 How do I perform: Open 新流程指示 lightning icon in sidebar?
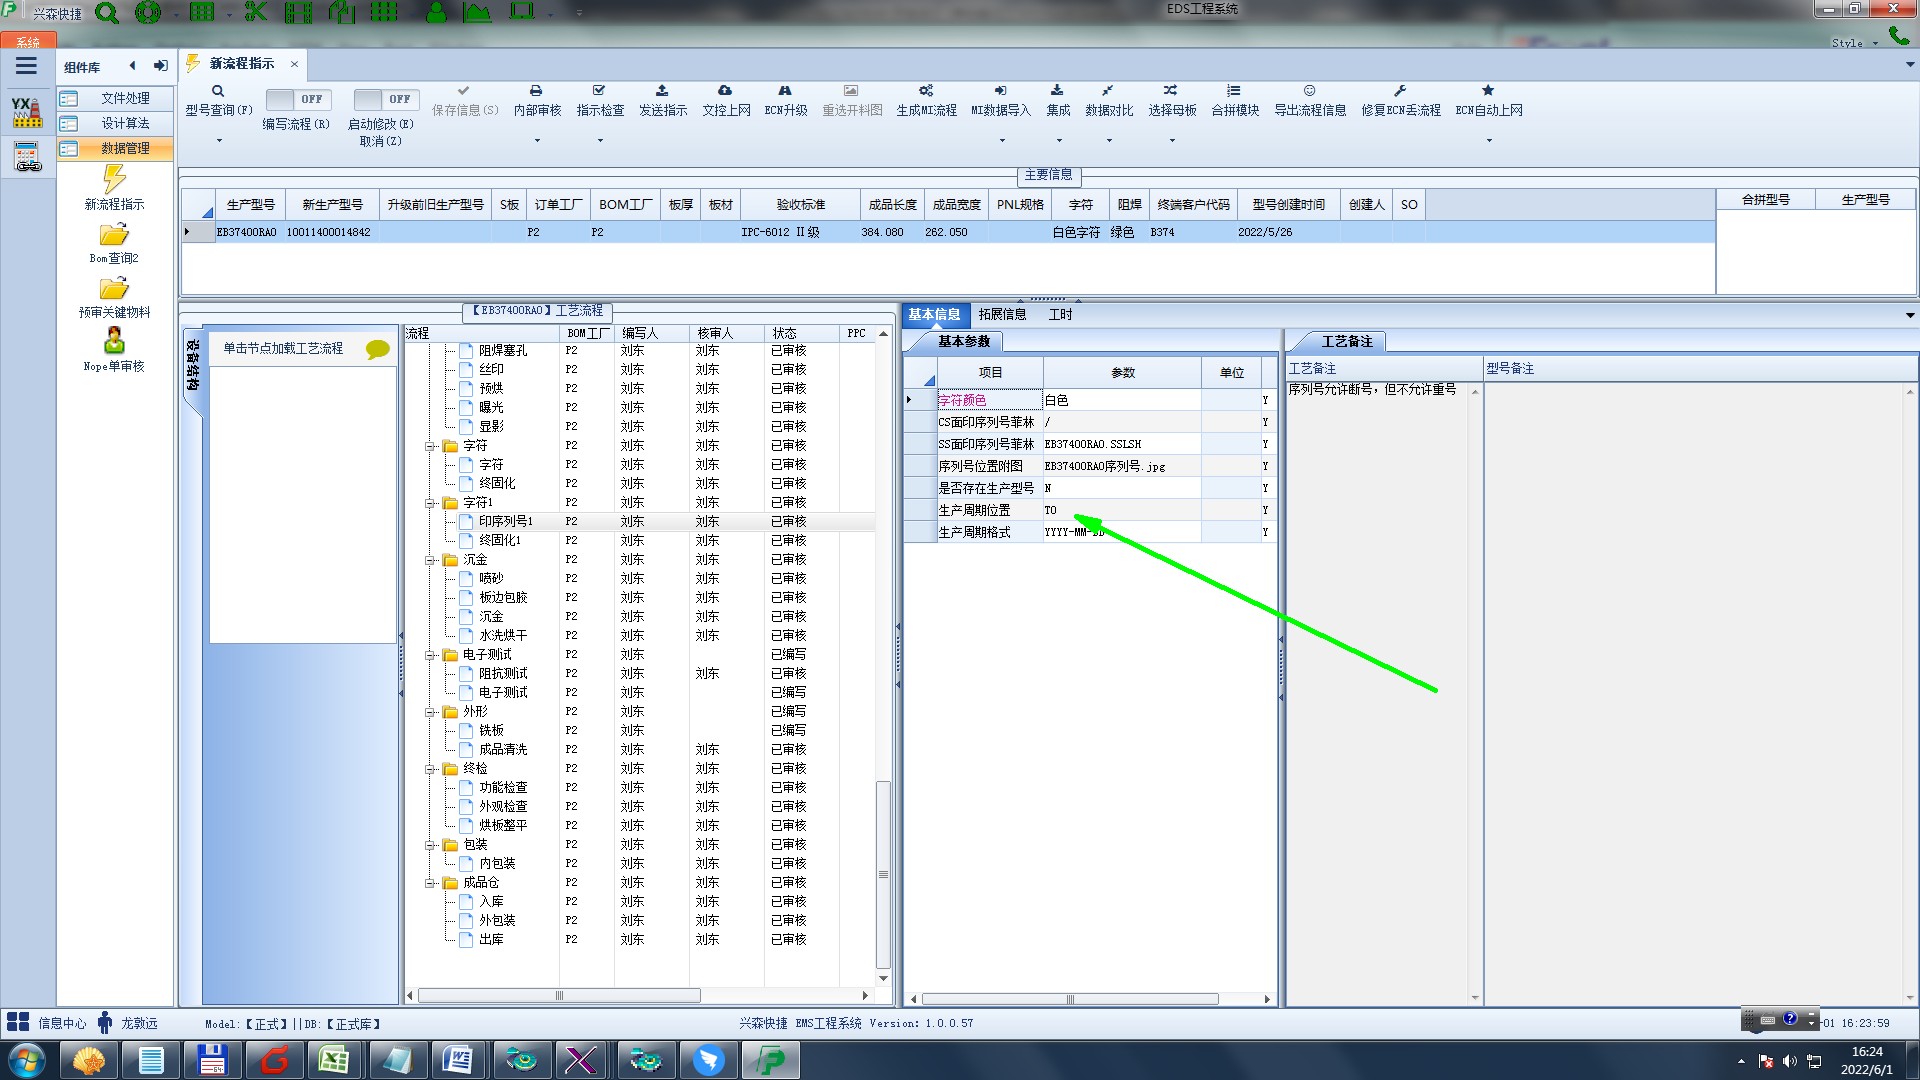[x=114, y=181]
